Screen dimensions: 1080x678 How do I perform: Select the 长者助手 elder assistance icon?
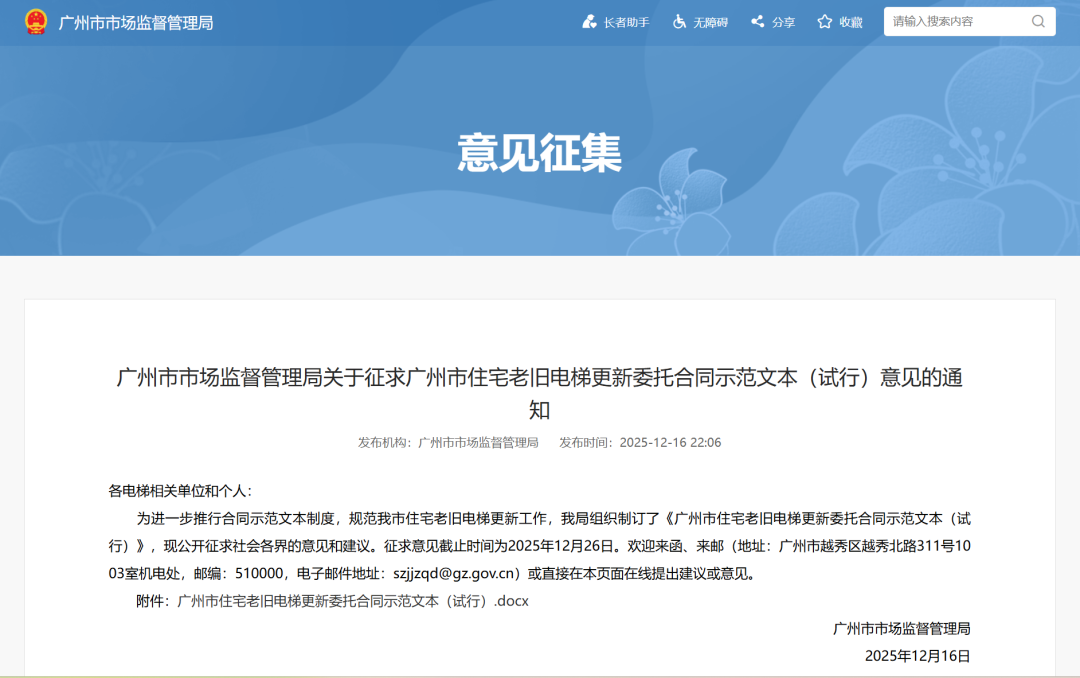click(x=588, y=20)
